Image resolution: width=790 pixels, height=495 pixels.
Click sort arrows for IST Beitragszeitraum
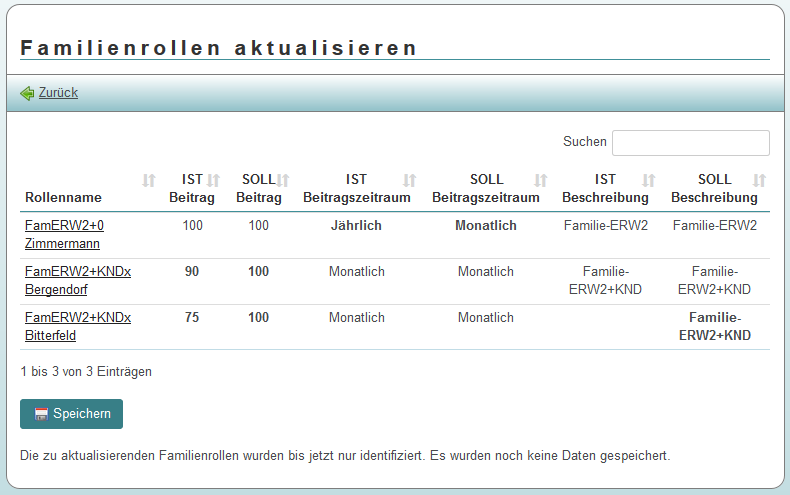409,180
